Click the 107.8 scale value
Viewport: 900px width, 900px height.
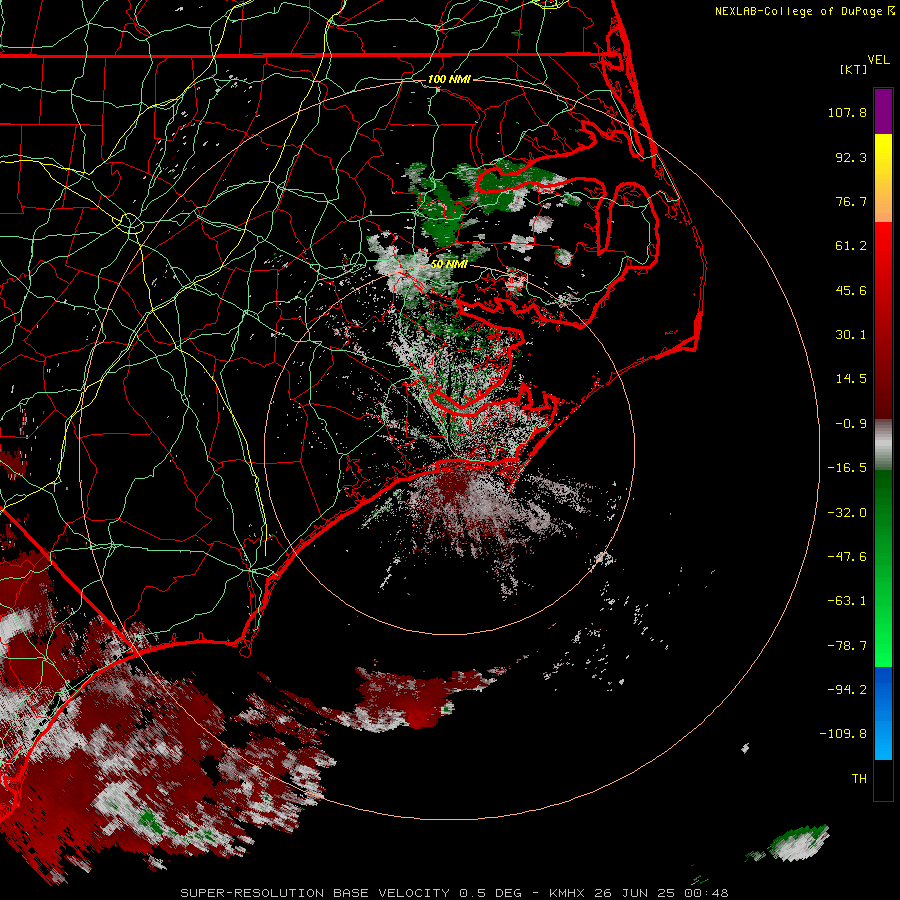point(847,112)
